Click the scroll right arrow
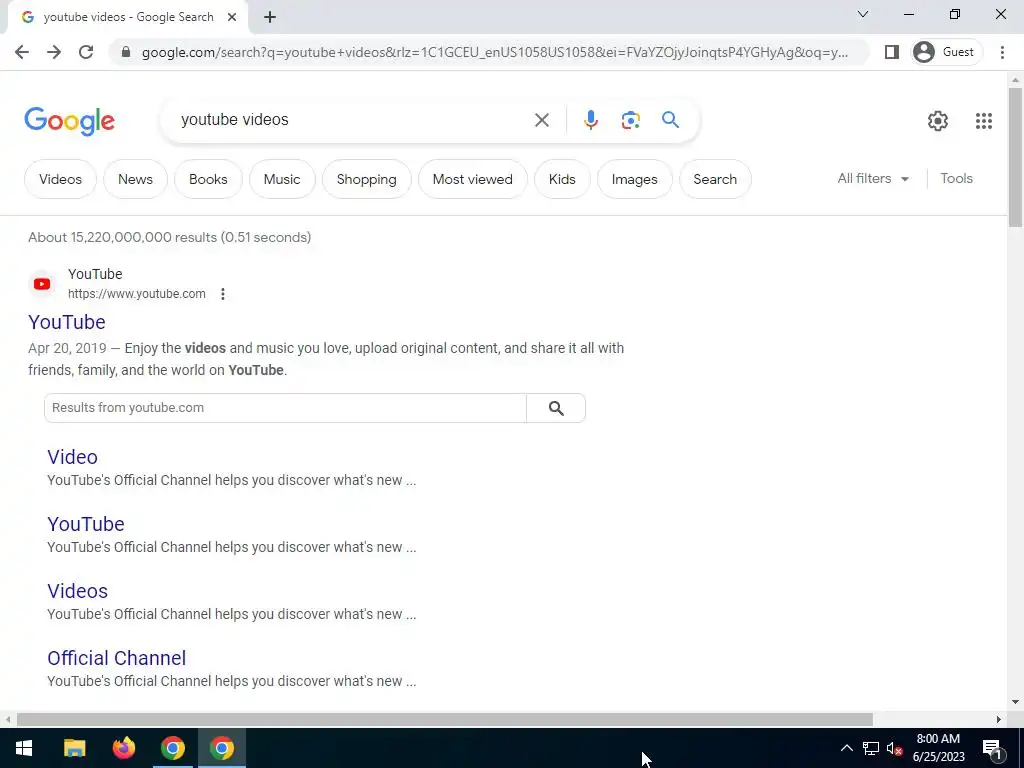The image size is (1024, 768). pos(999,719)
